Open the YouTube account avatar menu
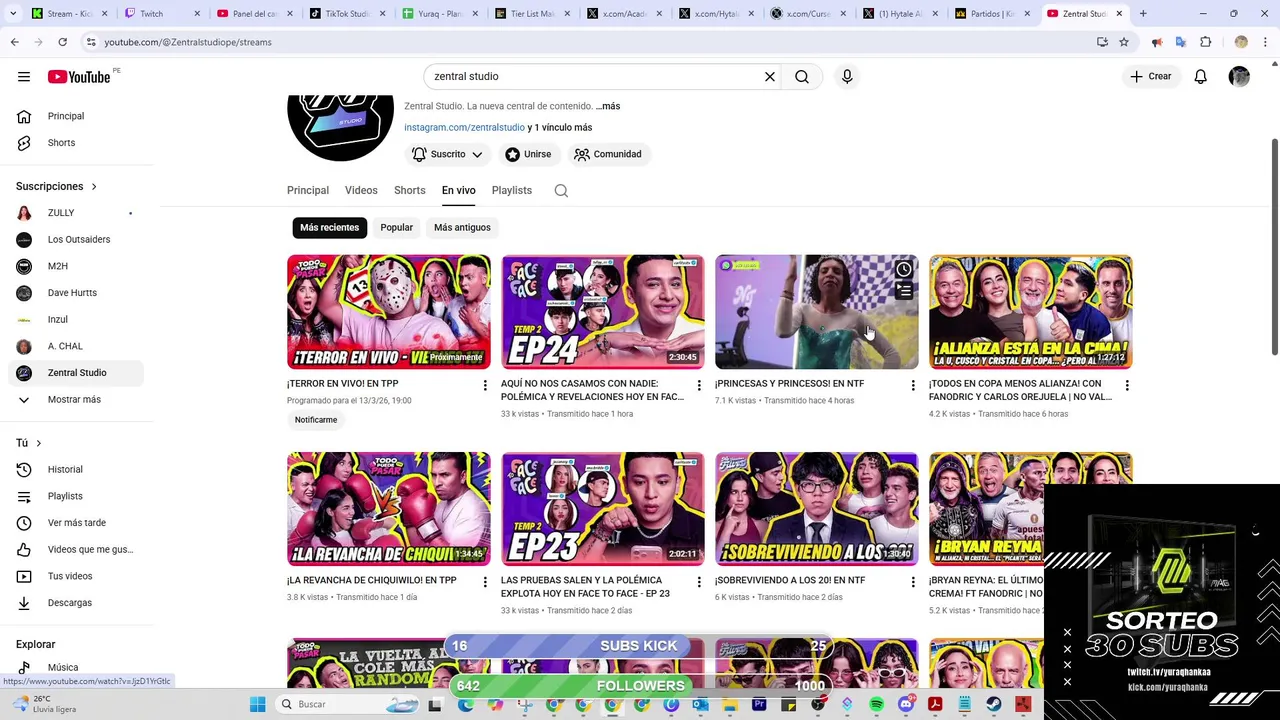The width and height of the screenshot is (1280, 720). point(1239,77)
